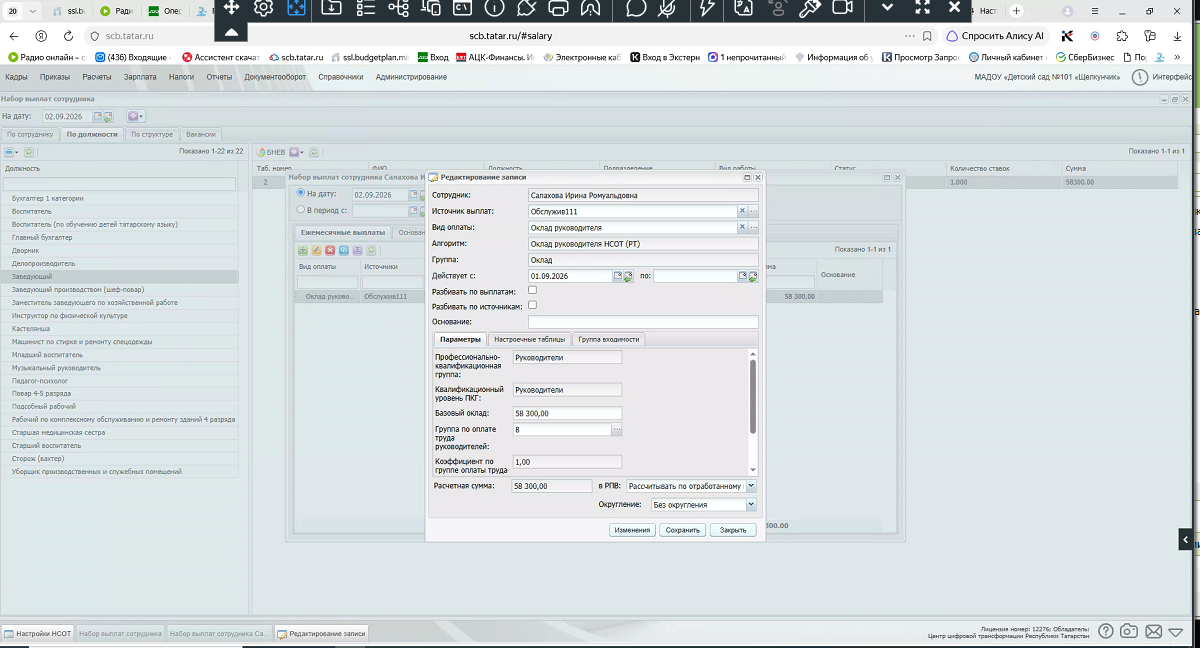This screenshot has height=648, width=1200.
Task: Enable Разбивать по источникам checkbox
Action: tap(533, 305)
